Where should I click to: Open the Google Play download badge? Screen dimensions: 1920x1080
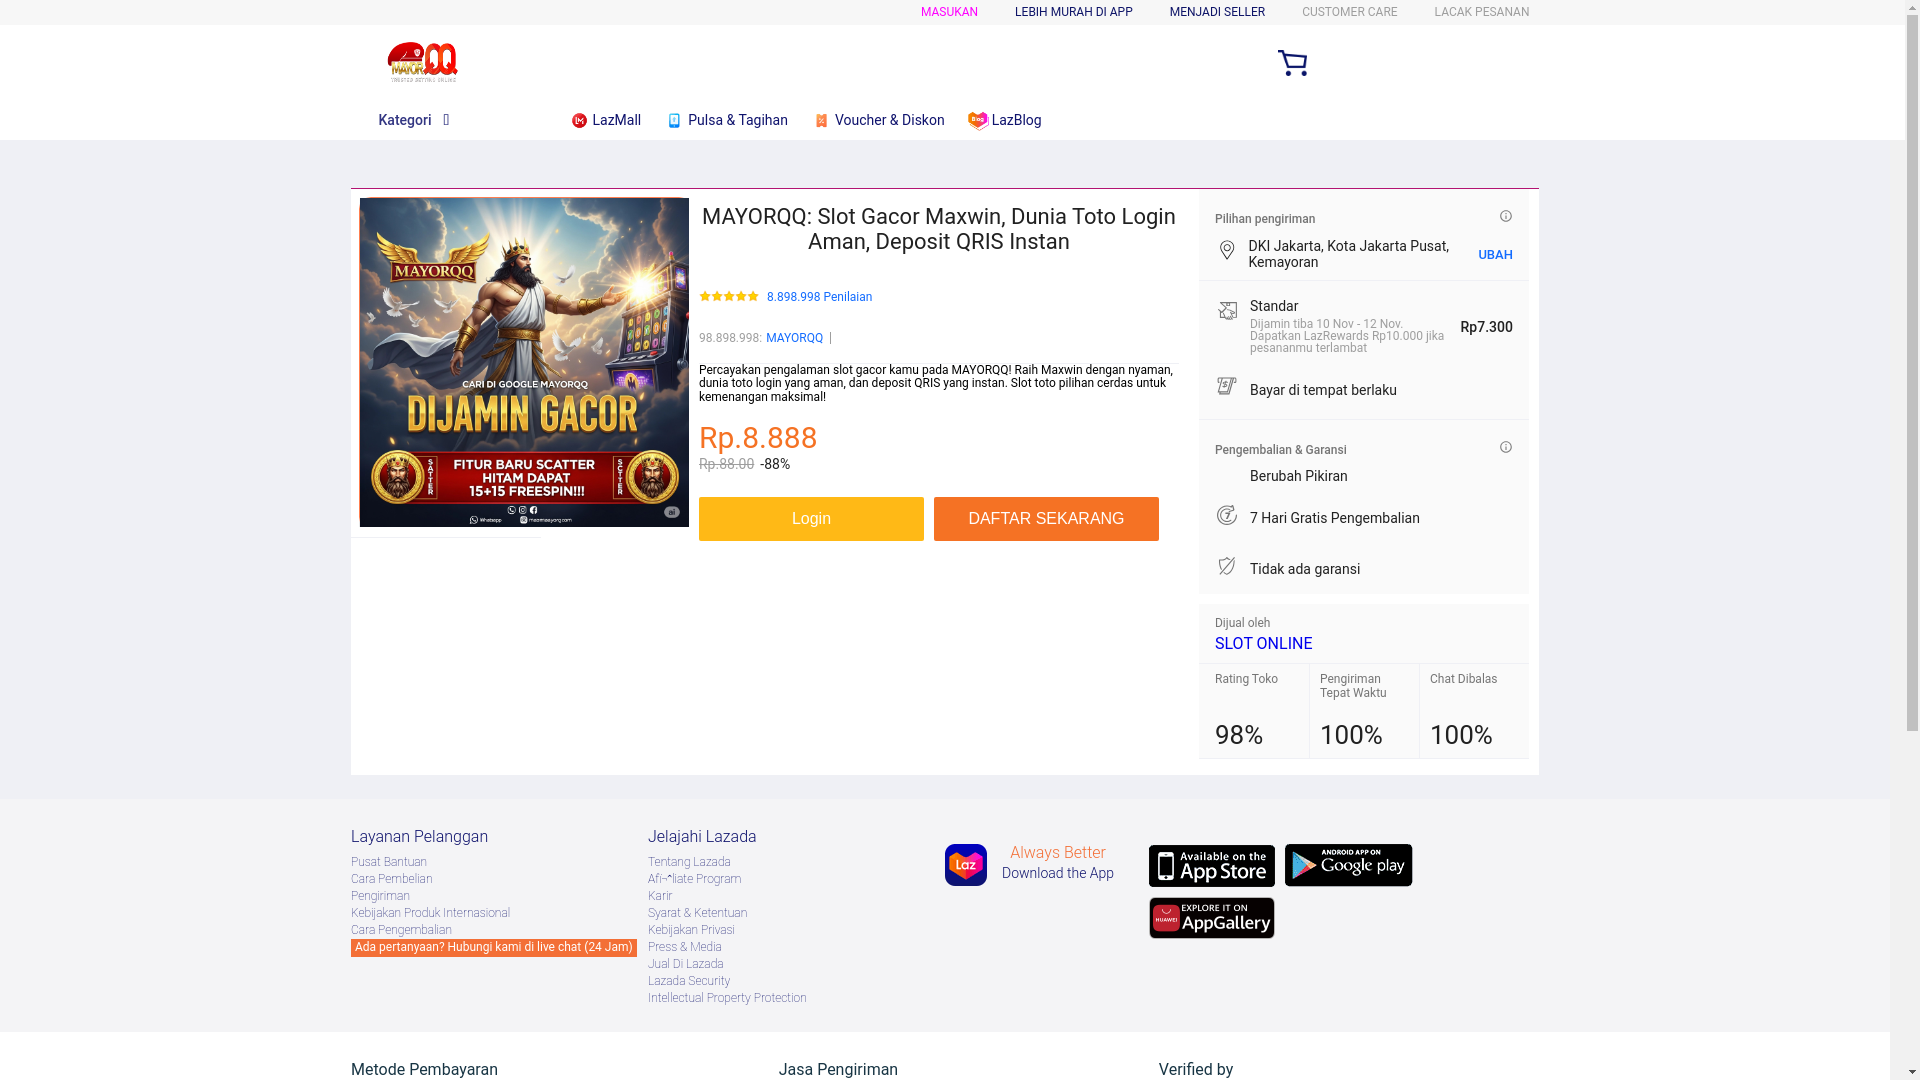point(1348,865)
